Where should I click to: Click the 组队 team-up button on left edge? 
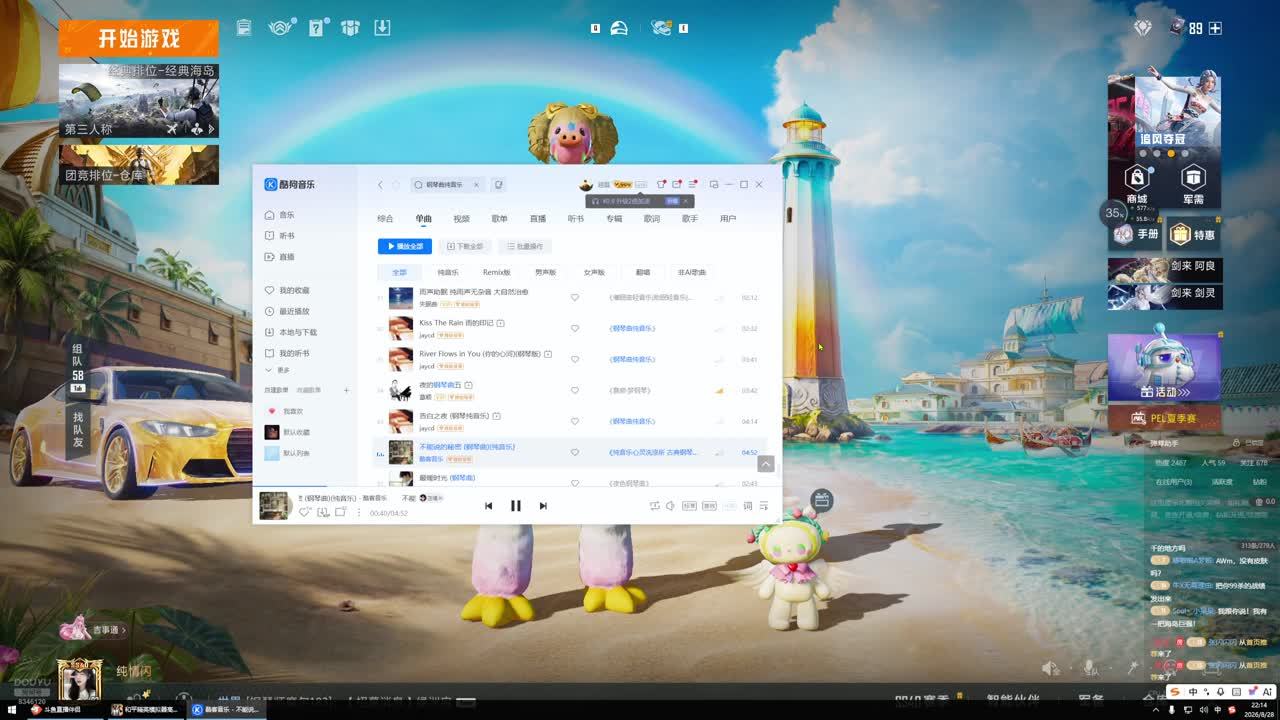point(78,367)
